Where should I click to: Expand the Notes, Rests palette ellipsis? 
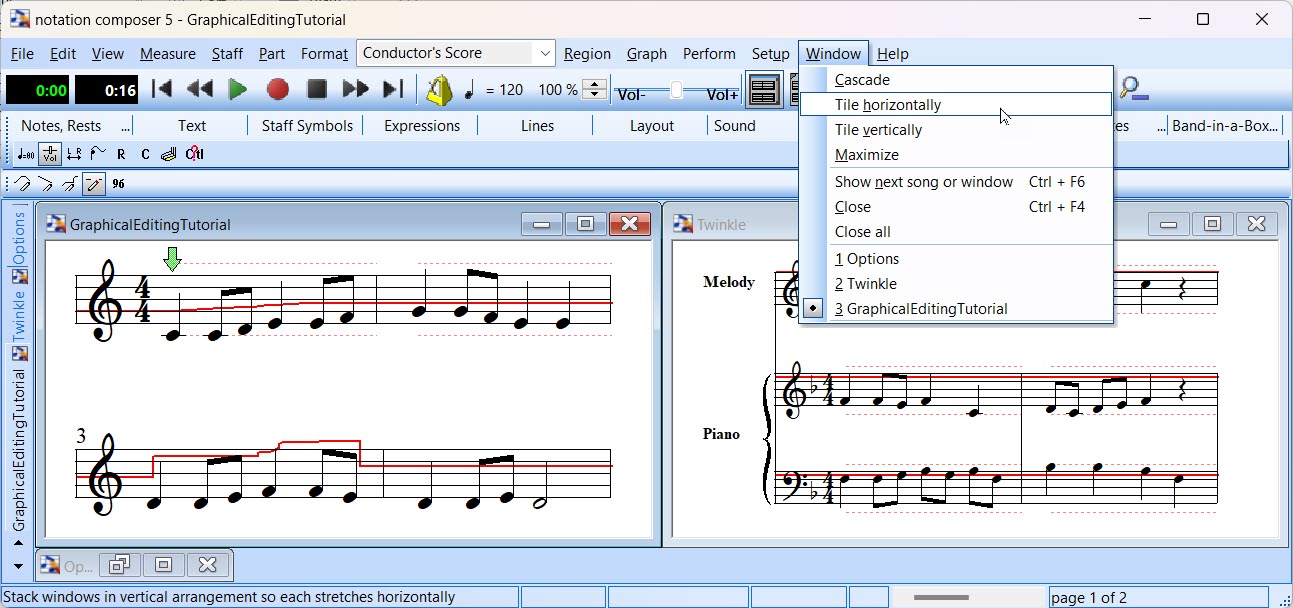click(x=125, y=126)
